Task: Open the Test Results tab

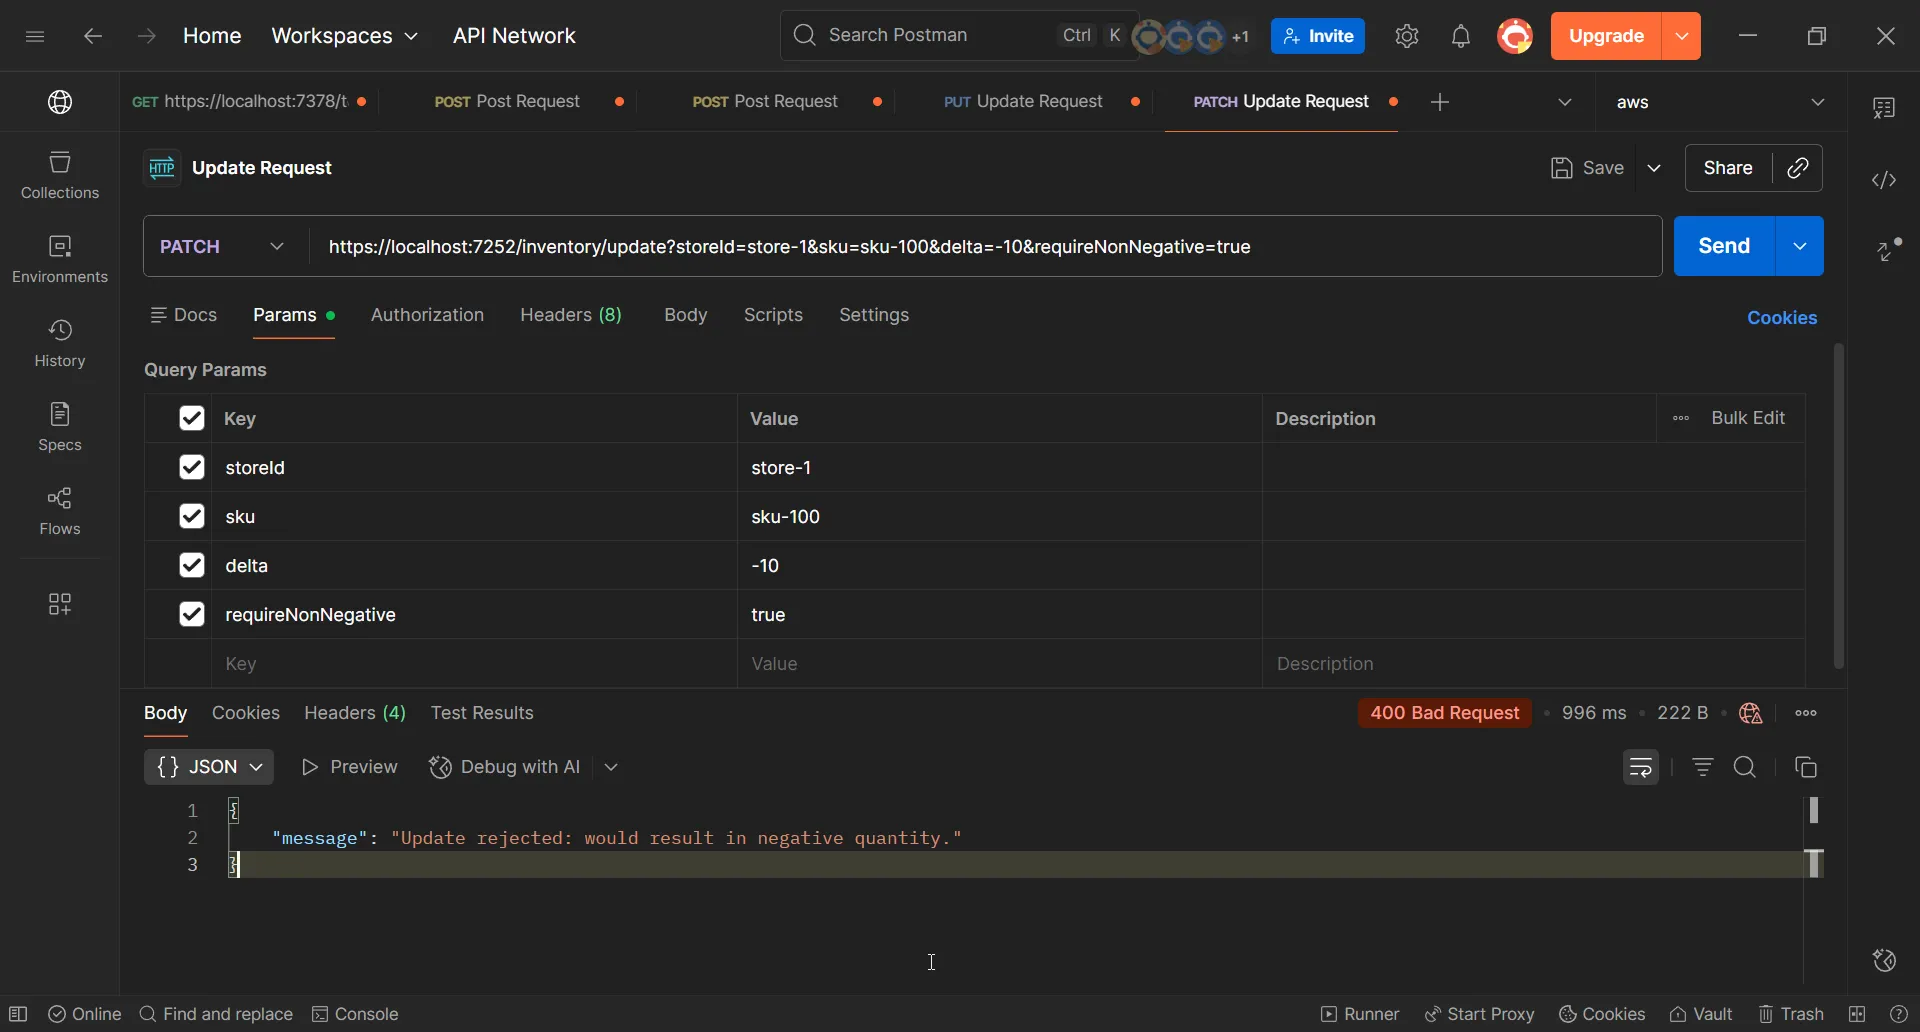Action: click(x=483, y=713)
